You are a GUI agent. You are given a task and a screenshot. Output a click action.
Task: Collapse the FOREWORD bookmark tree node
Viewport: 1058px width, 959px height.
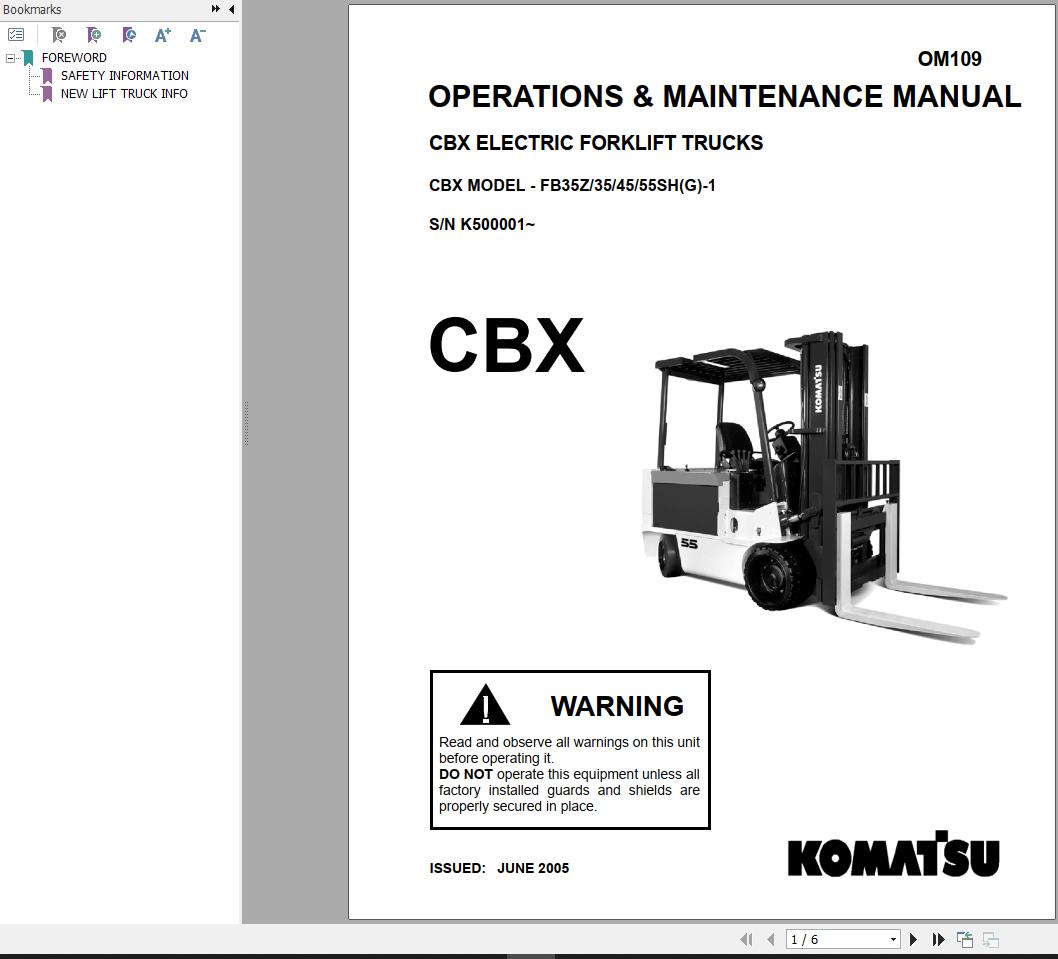[x=10, y=58]
